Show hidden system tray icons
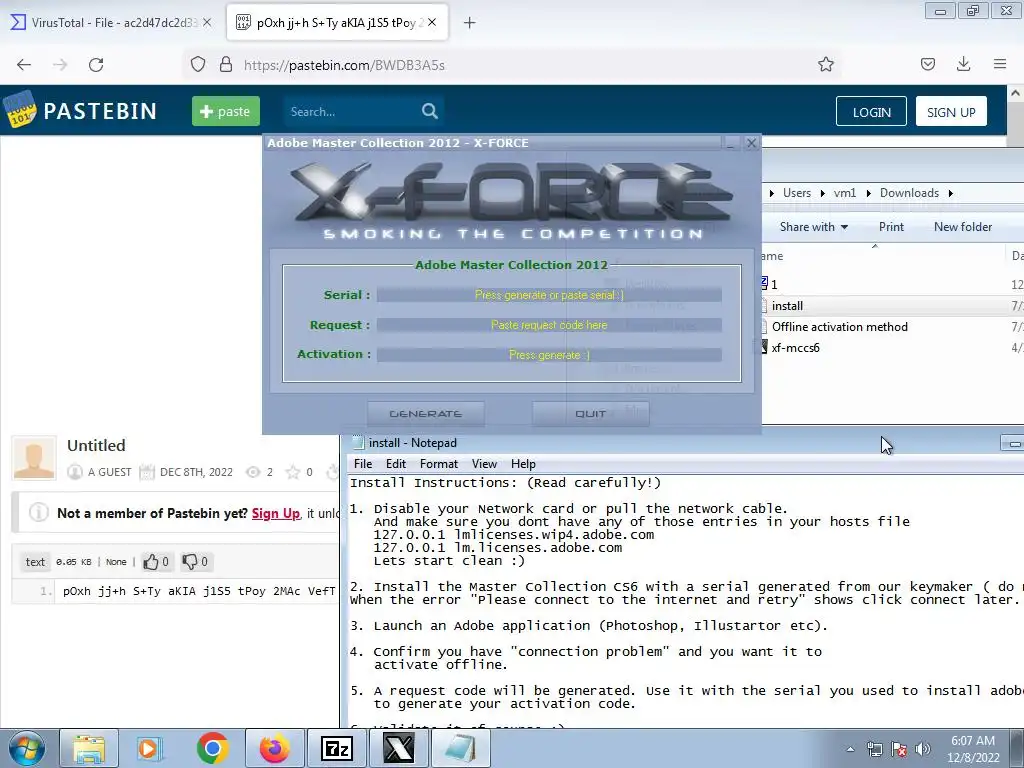Viewport: 1024px width, 768px height. [x=850, y=749]
